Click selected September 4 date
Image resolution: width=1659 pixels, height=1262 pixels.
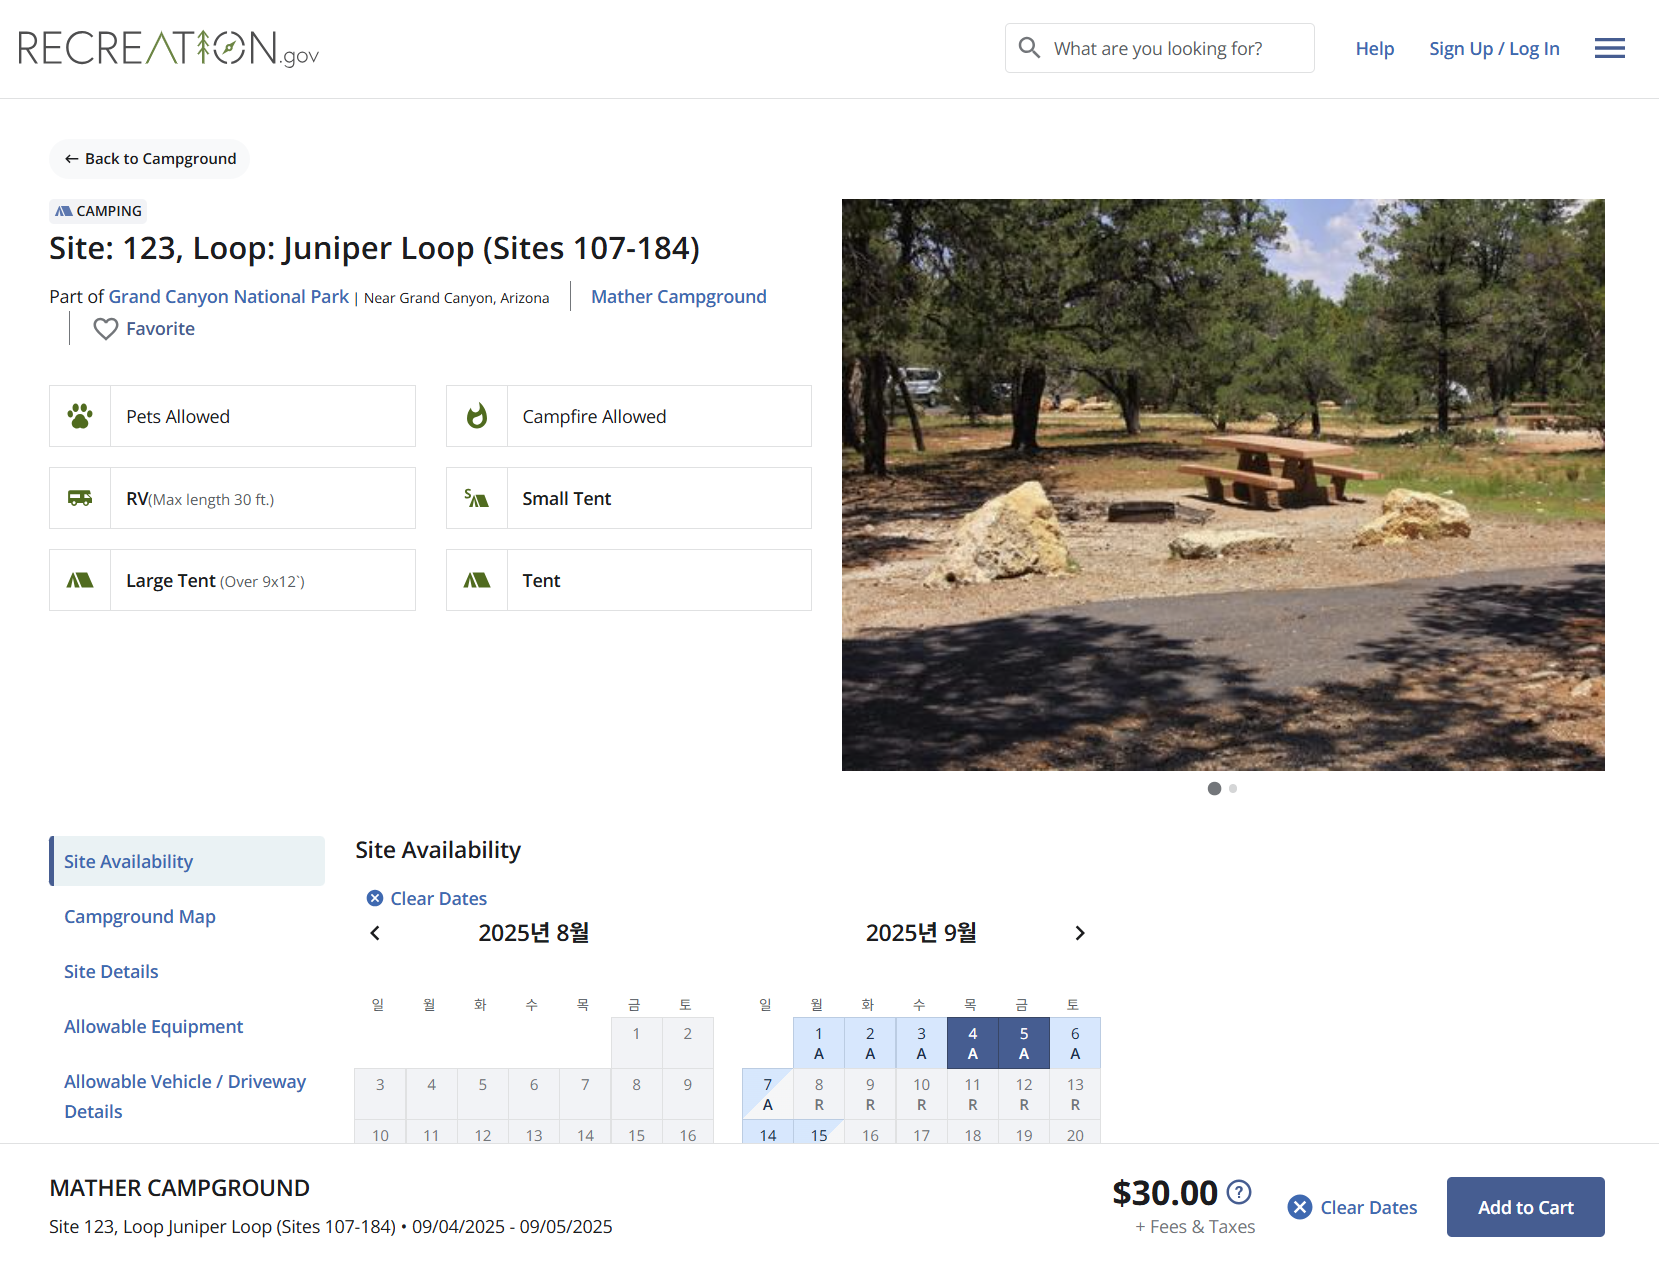(973, 1043)
